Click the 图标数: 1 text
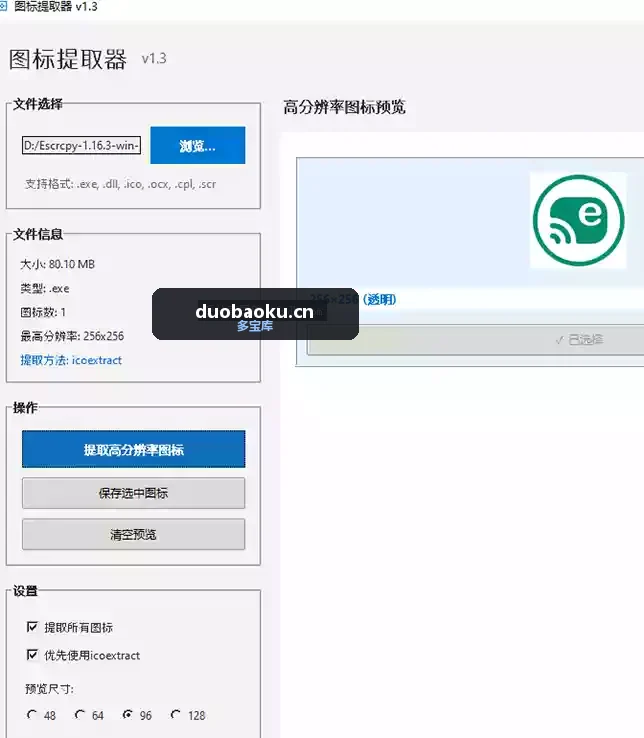The image size is (644, 738). click(43, 312)
